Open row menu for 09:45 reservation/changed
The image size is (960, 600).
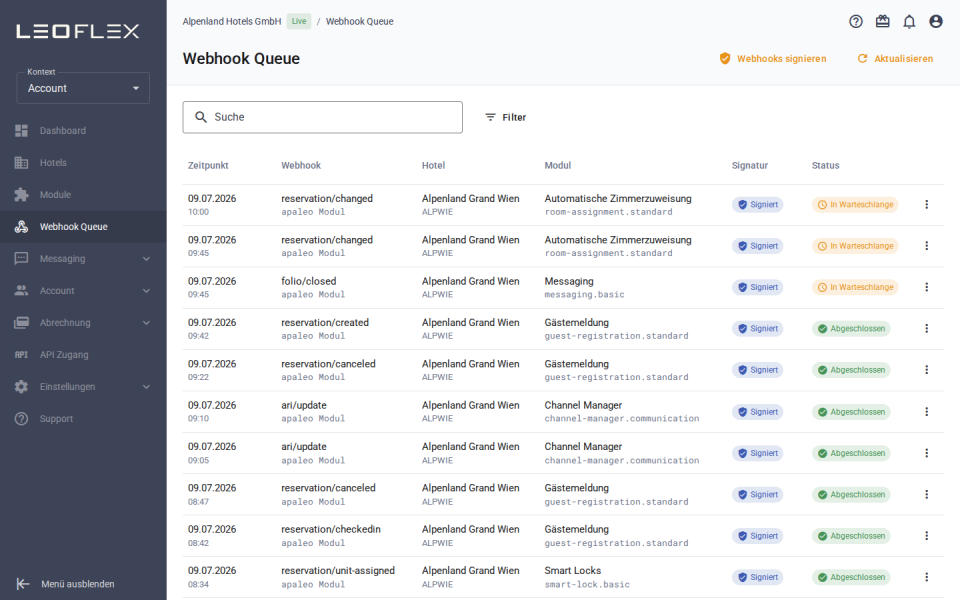point(926,246)
